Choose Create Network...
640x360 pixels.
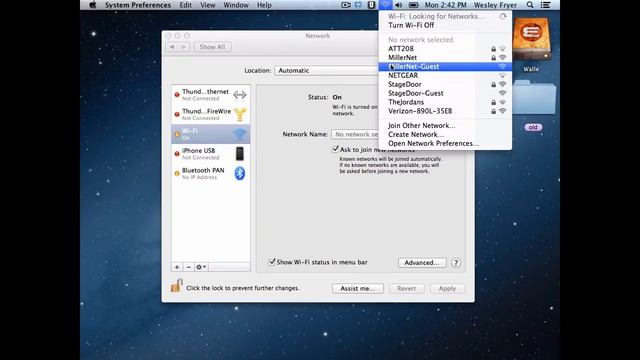(445, 134)
